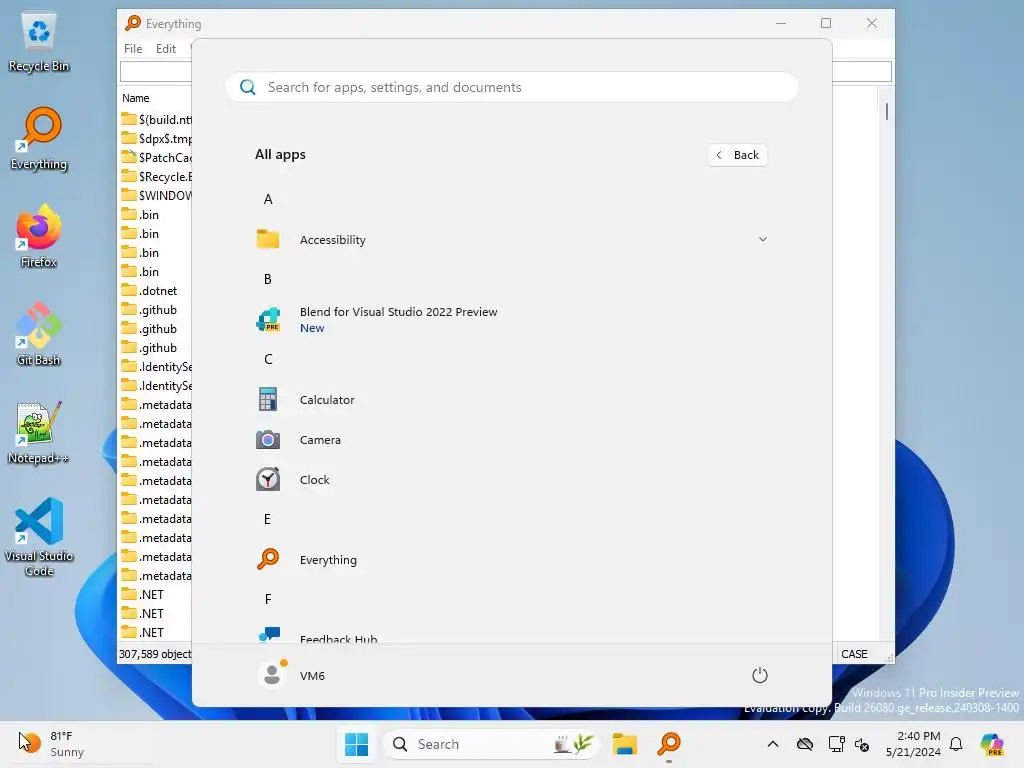Select the $PatchCache folder row
This screenshot has height=768, width=1024.
(156, 157)
